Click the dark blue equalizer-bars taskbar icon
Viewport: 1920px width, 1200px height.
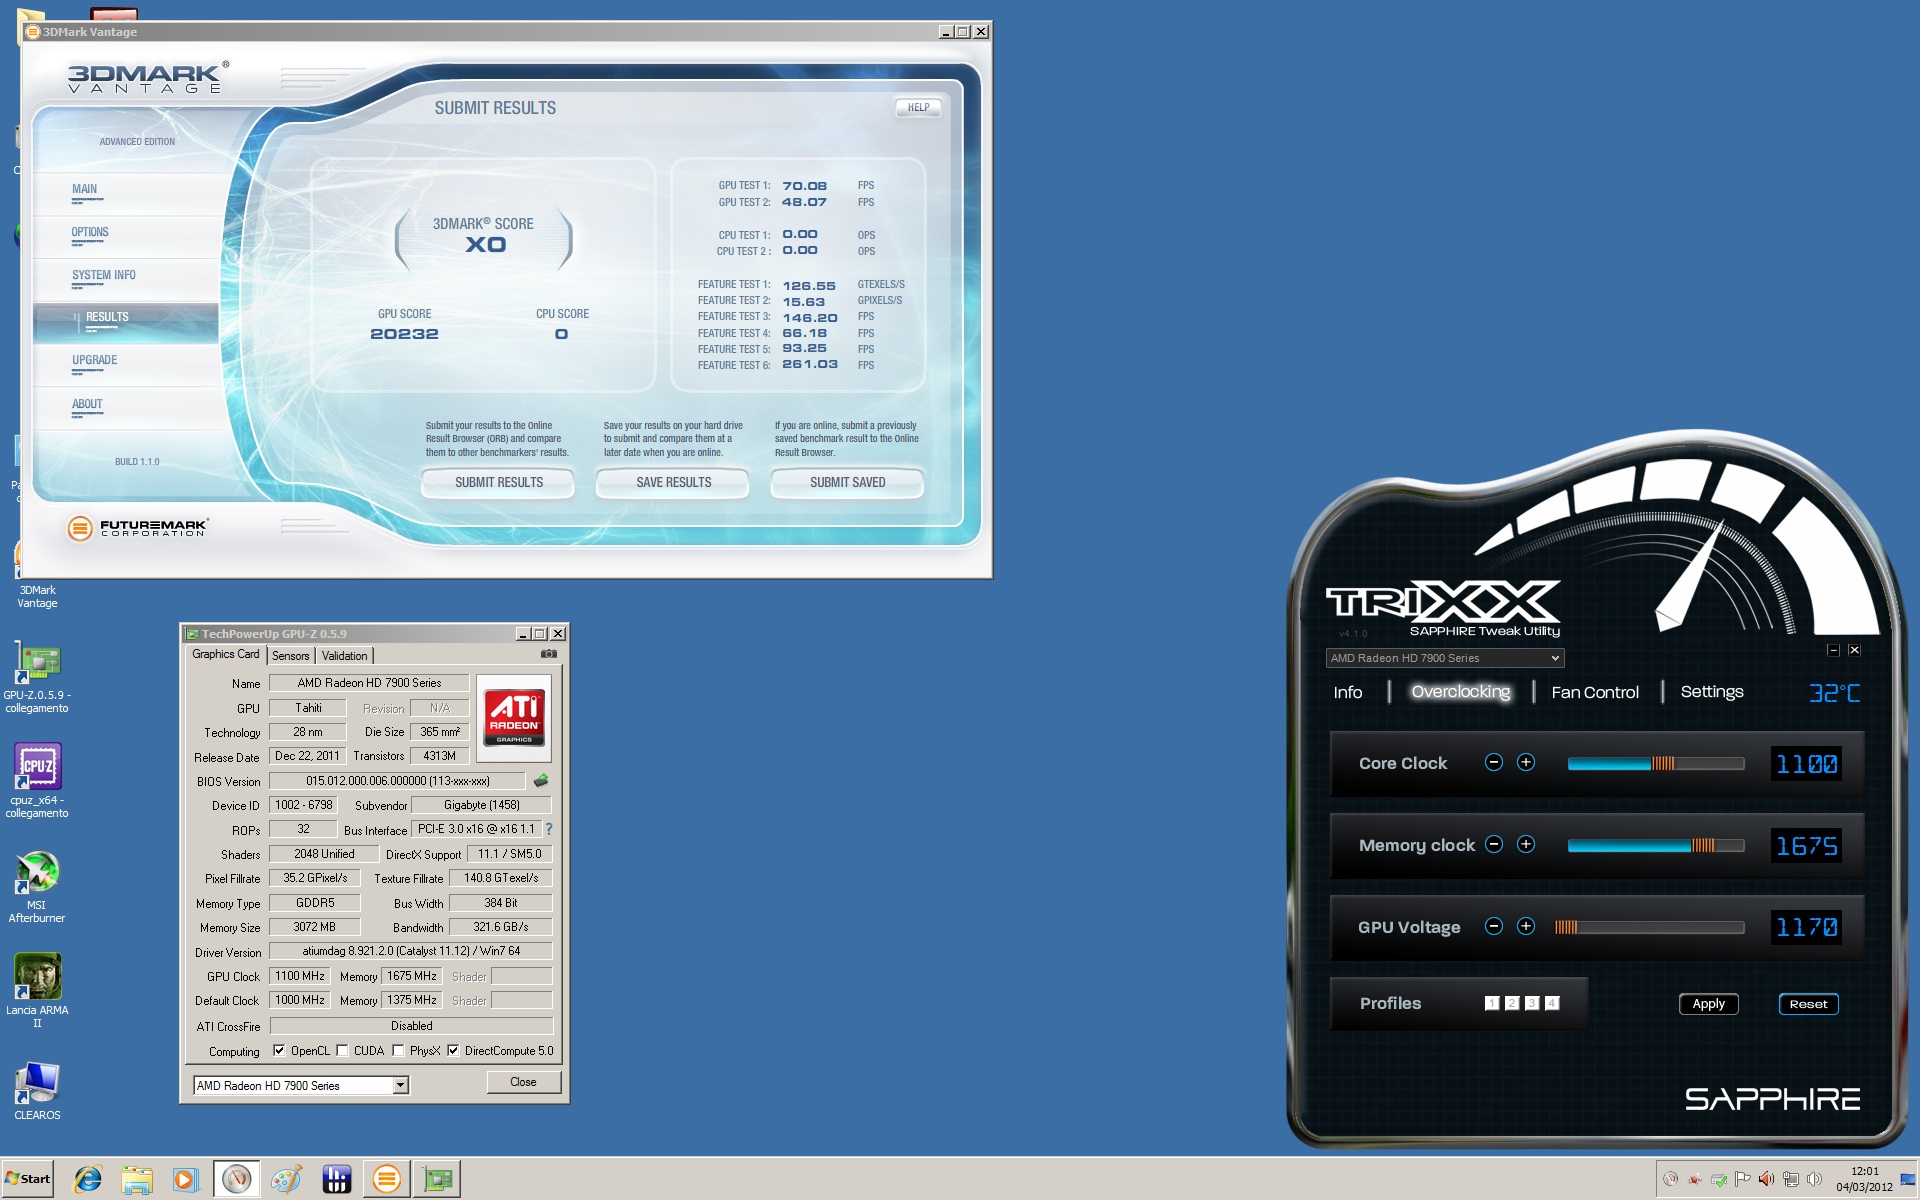coord(337,1179)
